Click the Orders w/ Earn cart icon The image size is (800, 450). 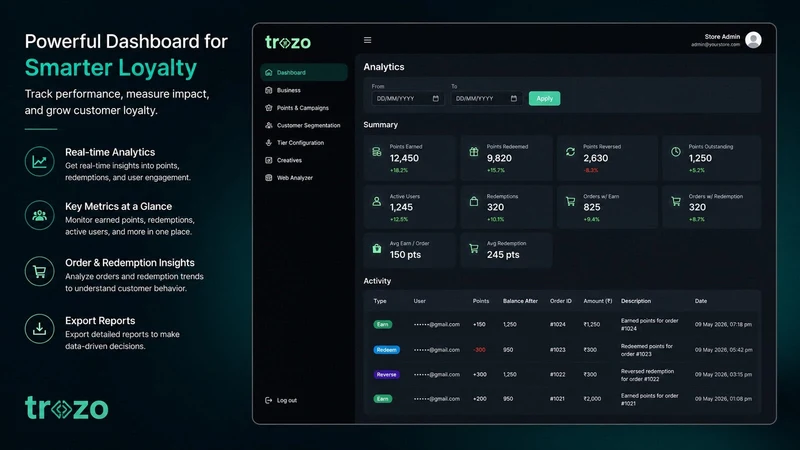[x=570, y=202]
